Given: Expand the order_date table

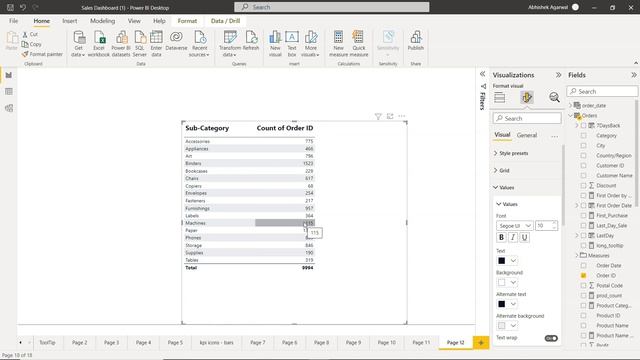Looking at the screenshot, I should (x=571, y=105).
